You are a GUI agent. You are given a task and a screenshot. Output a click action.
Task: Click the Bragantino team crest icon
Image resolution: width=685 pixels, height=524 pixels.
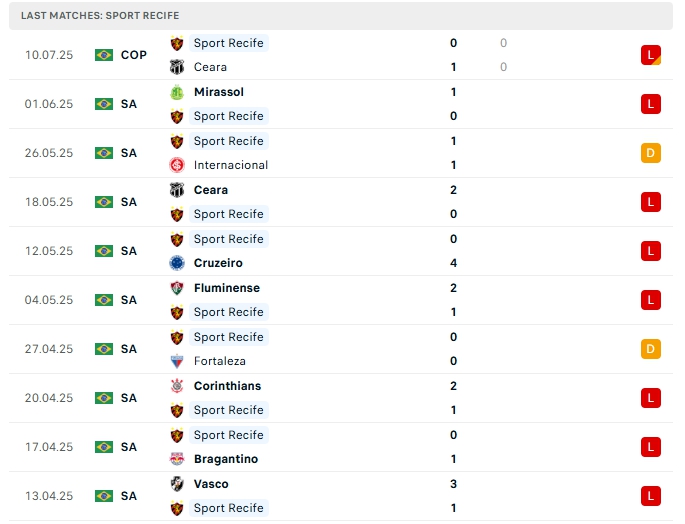point(177,459)
